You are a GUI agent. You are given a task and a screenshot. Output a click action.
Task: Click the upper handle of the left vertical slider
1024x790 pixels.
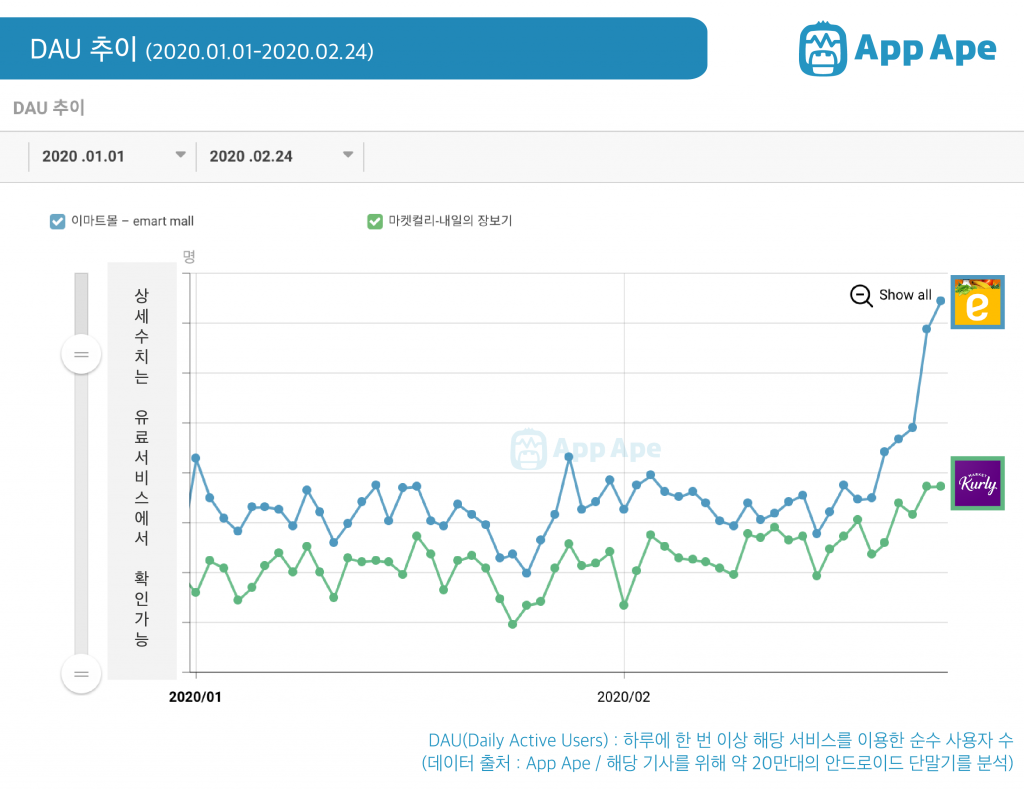pos(81,354)
